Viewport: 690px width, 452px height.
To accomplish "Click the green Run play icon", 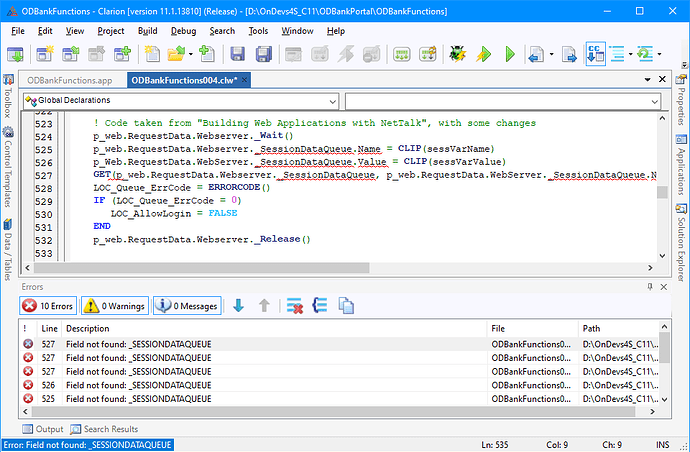I will pyautogui.click(x=510, y=54).
